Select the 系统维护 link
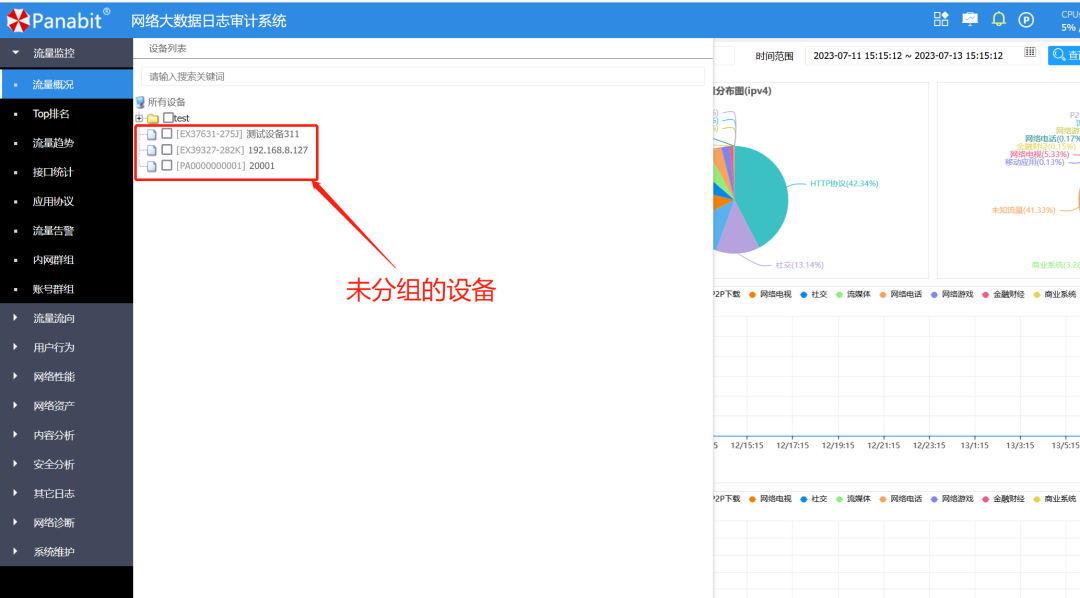1080x598 pixels. pyautogui.click(x=55, y=551)
